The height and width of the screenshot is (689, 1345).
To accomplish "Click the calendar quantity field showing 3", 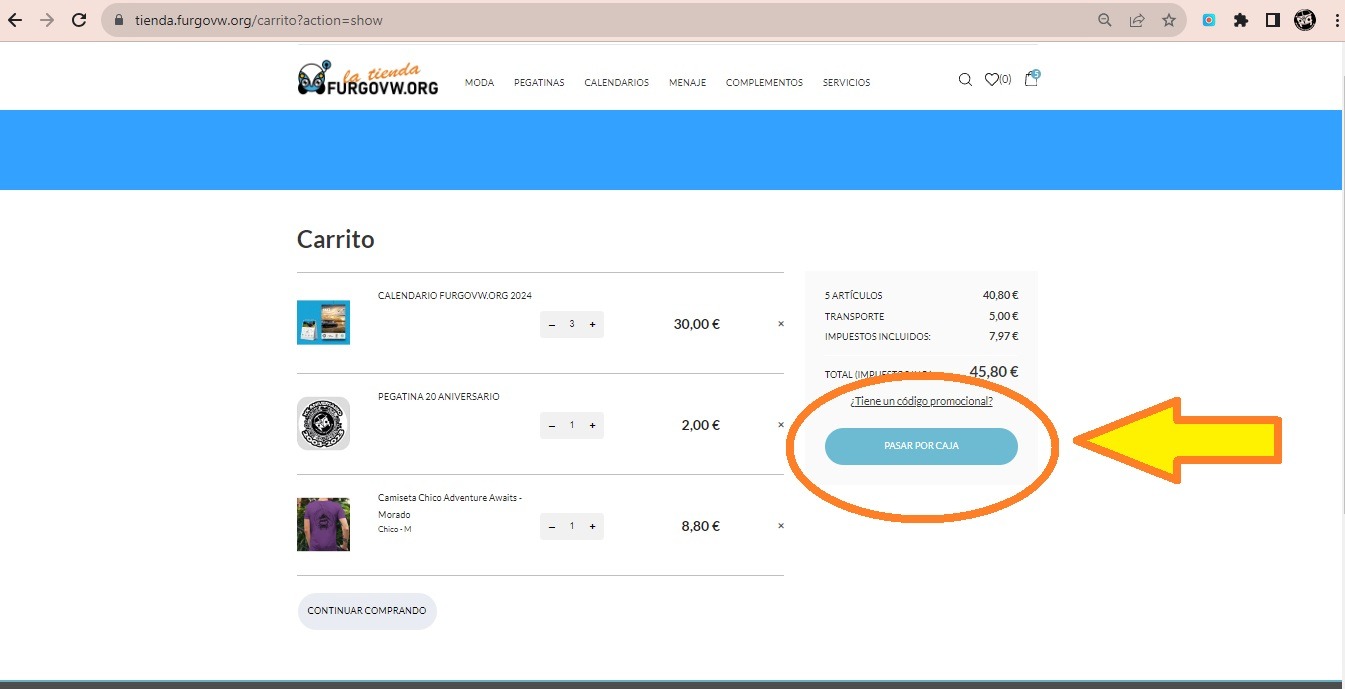I will click(x=572, y=324).
